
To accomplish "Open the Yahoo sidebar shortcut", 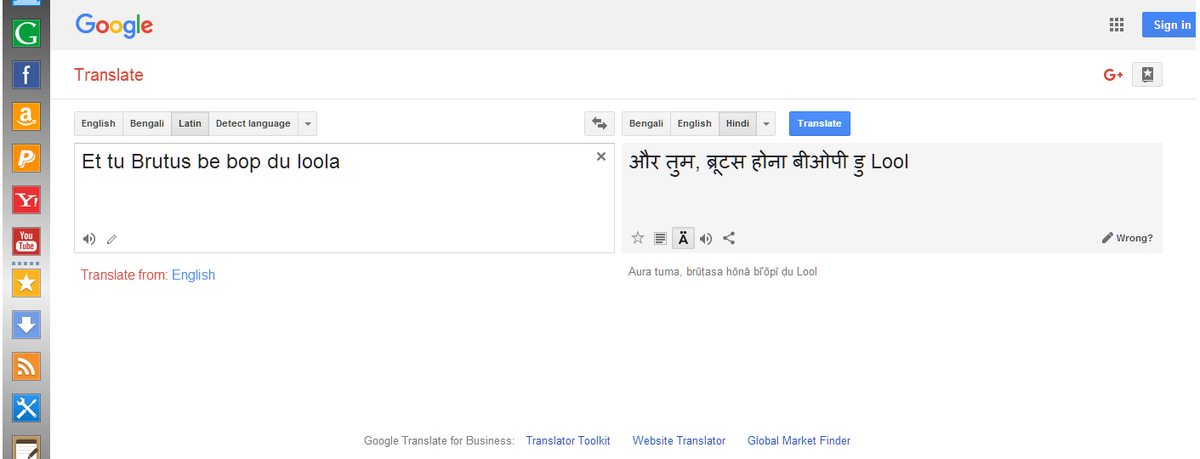I will pos(27,200).
